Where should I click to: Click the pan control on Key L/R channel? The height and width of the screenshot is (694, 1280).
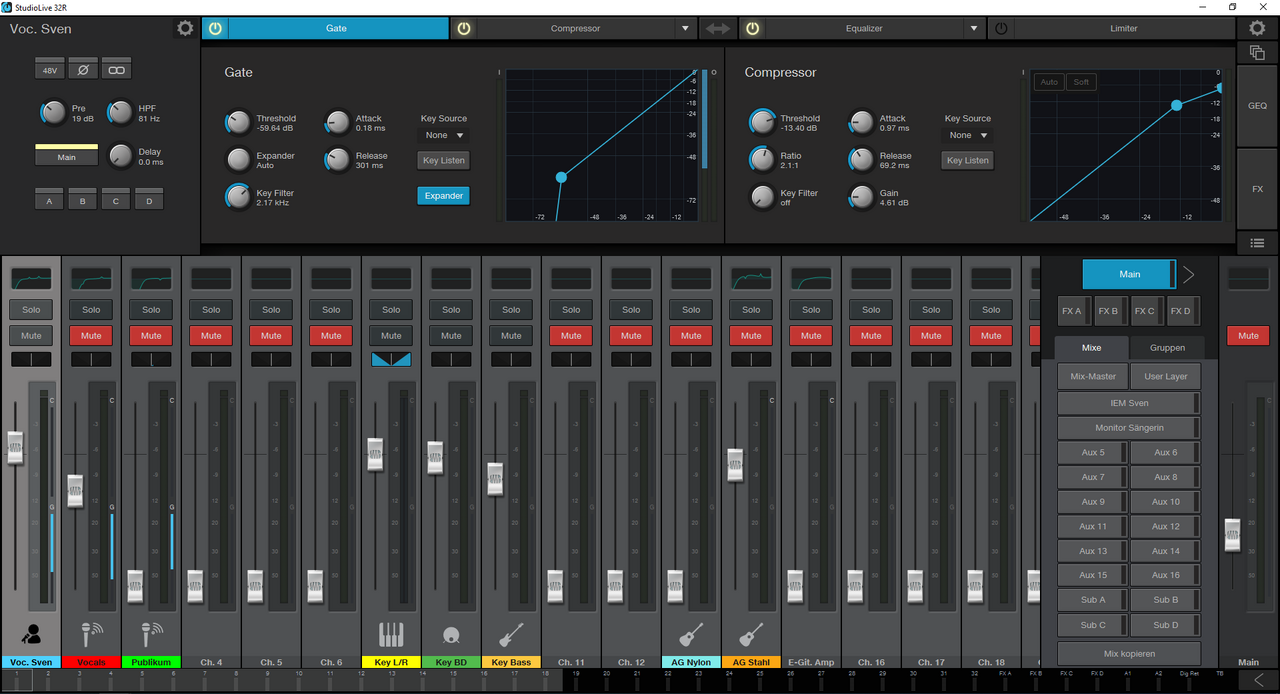coord(391,359)
